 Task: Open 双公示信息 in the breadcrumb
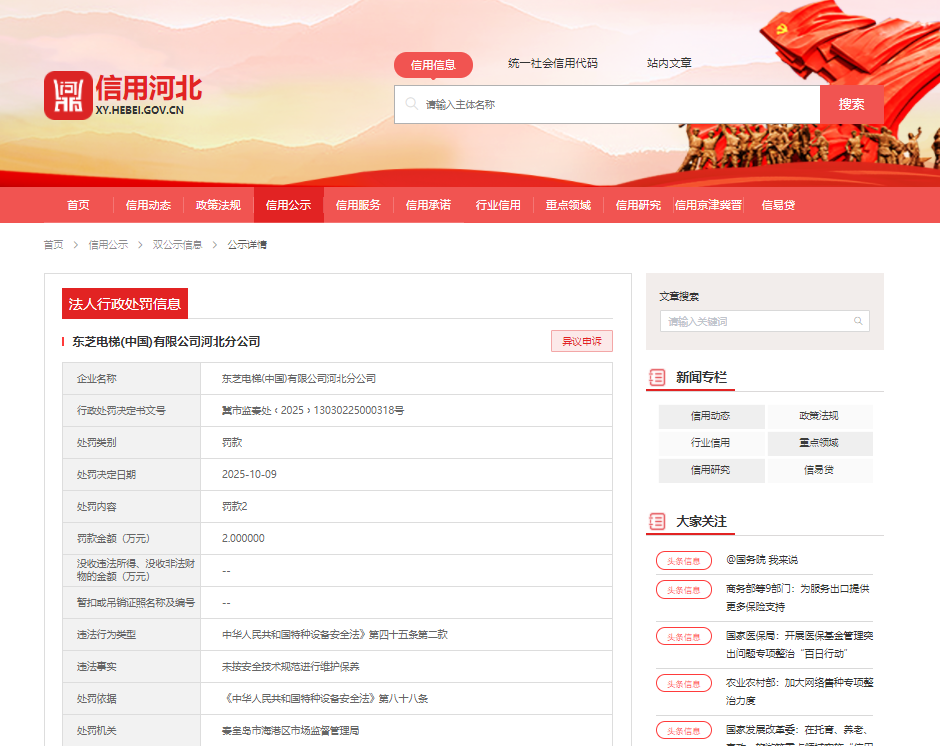tap(177, 245)
